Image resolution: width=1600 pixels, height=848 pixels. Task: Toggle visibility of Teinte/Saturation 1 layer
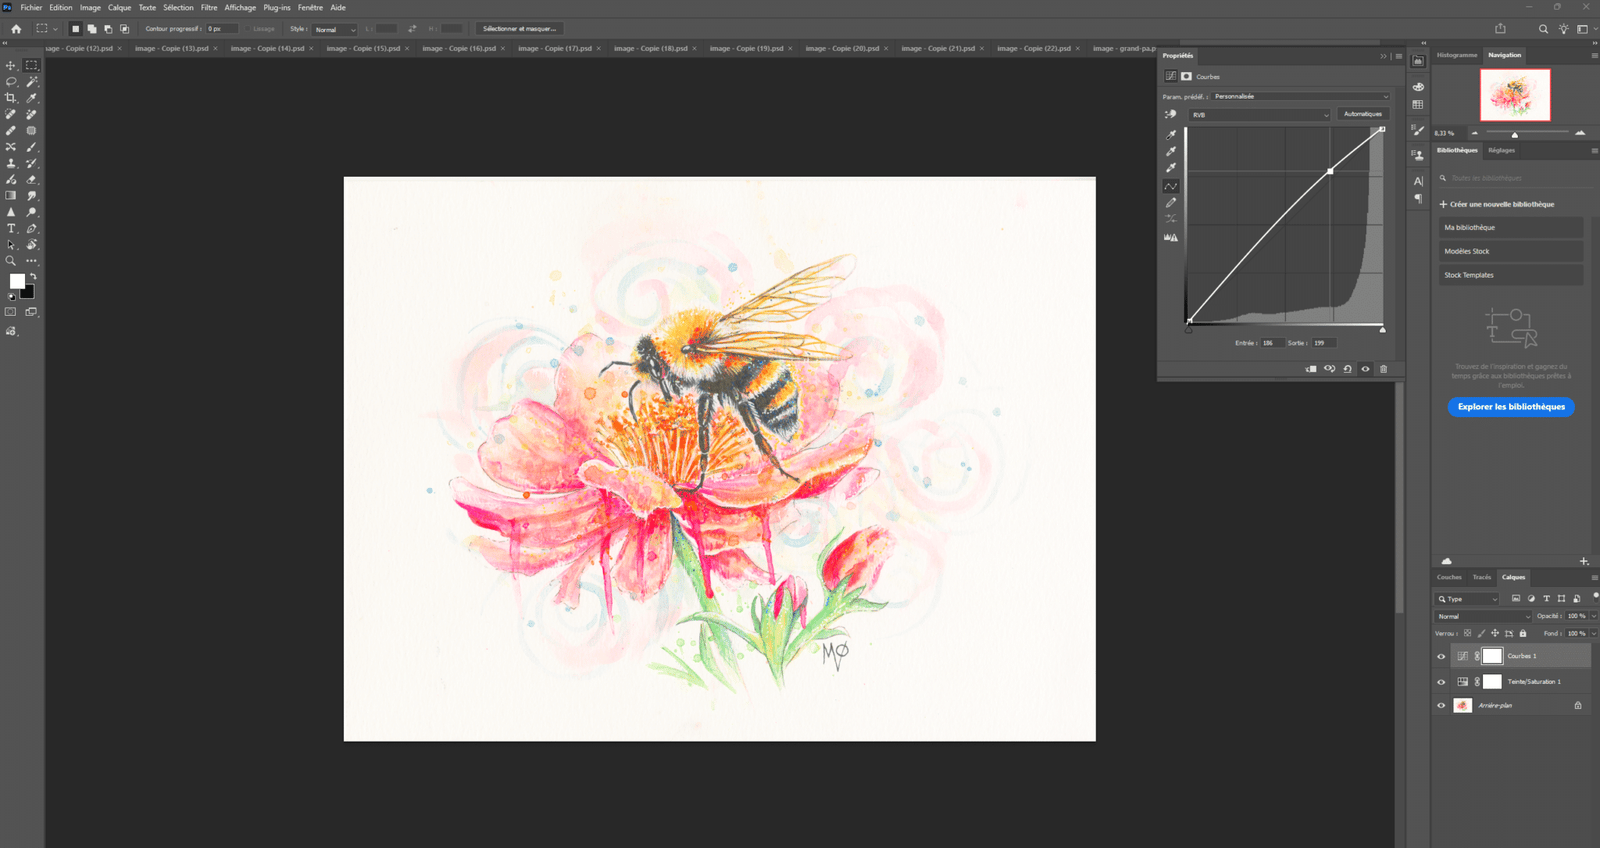(1441, 682)
